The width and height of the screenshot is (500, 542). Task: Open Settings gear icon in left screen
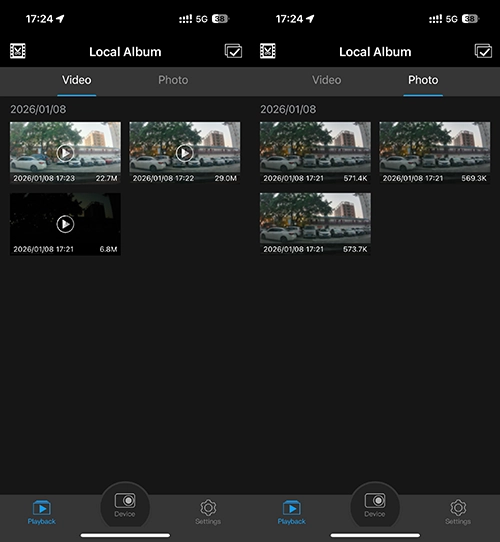click(x=208, y=507)
